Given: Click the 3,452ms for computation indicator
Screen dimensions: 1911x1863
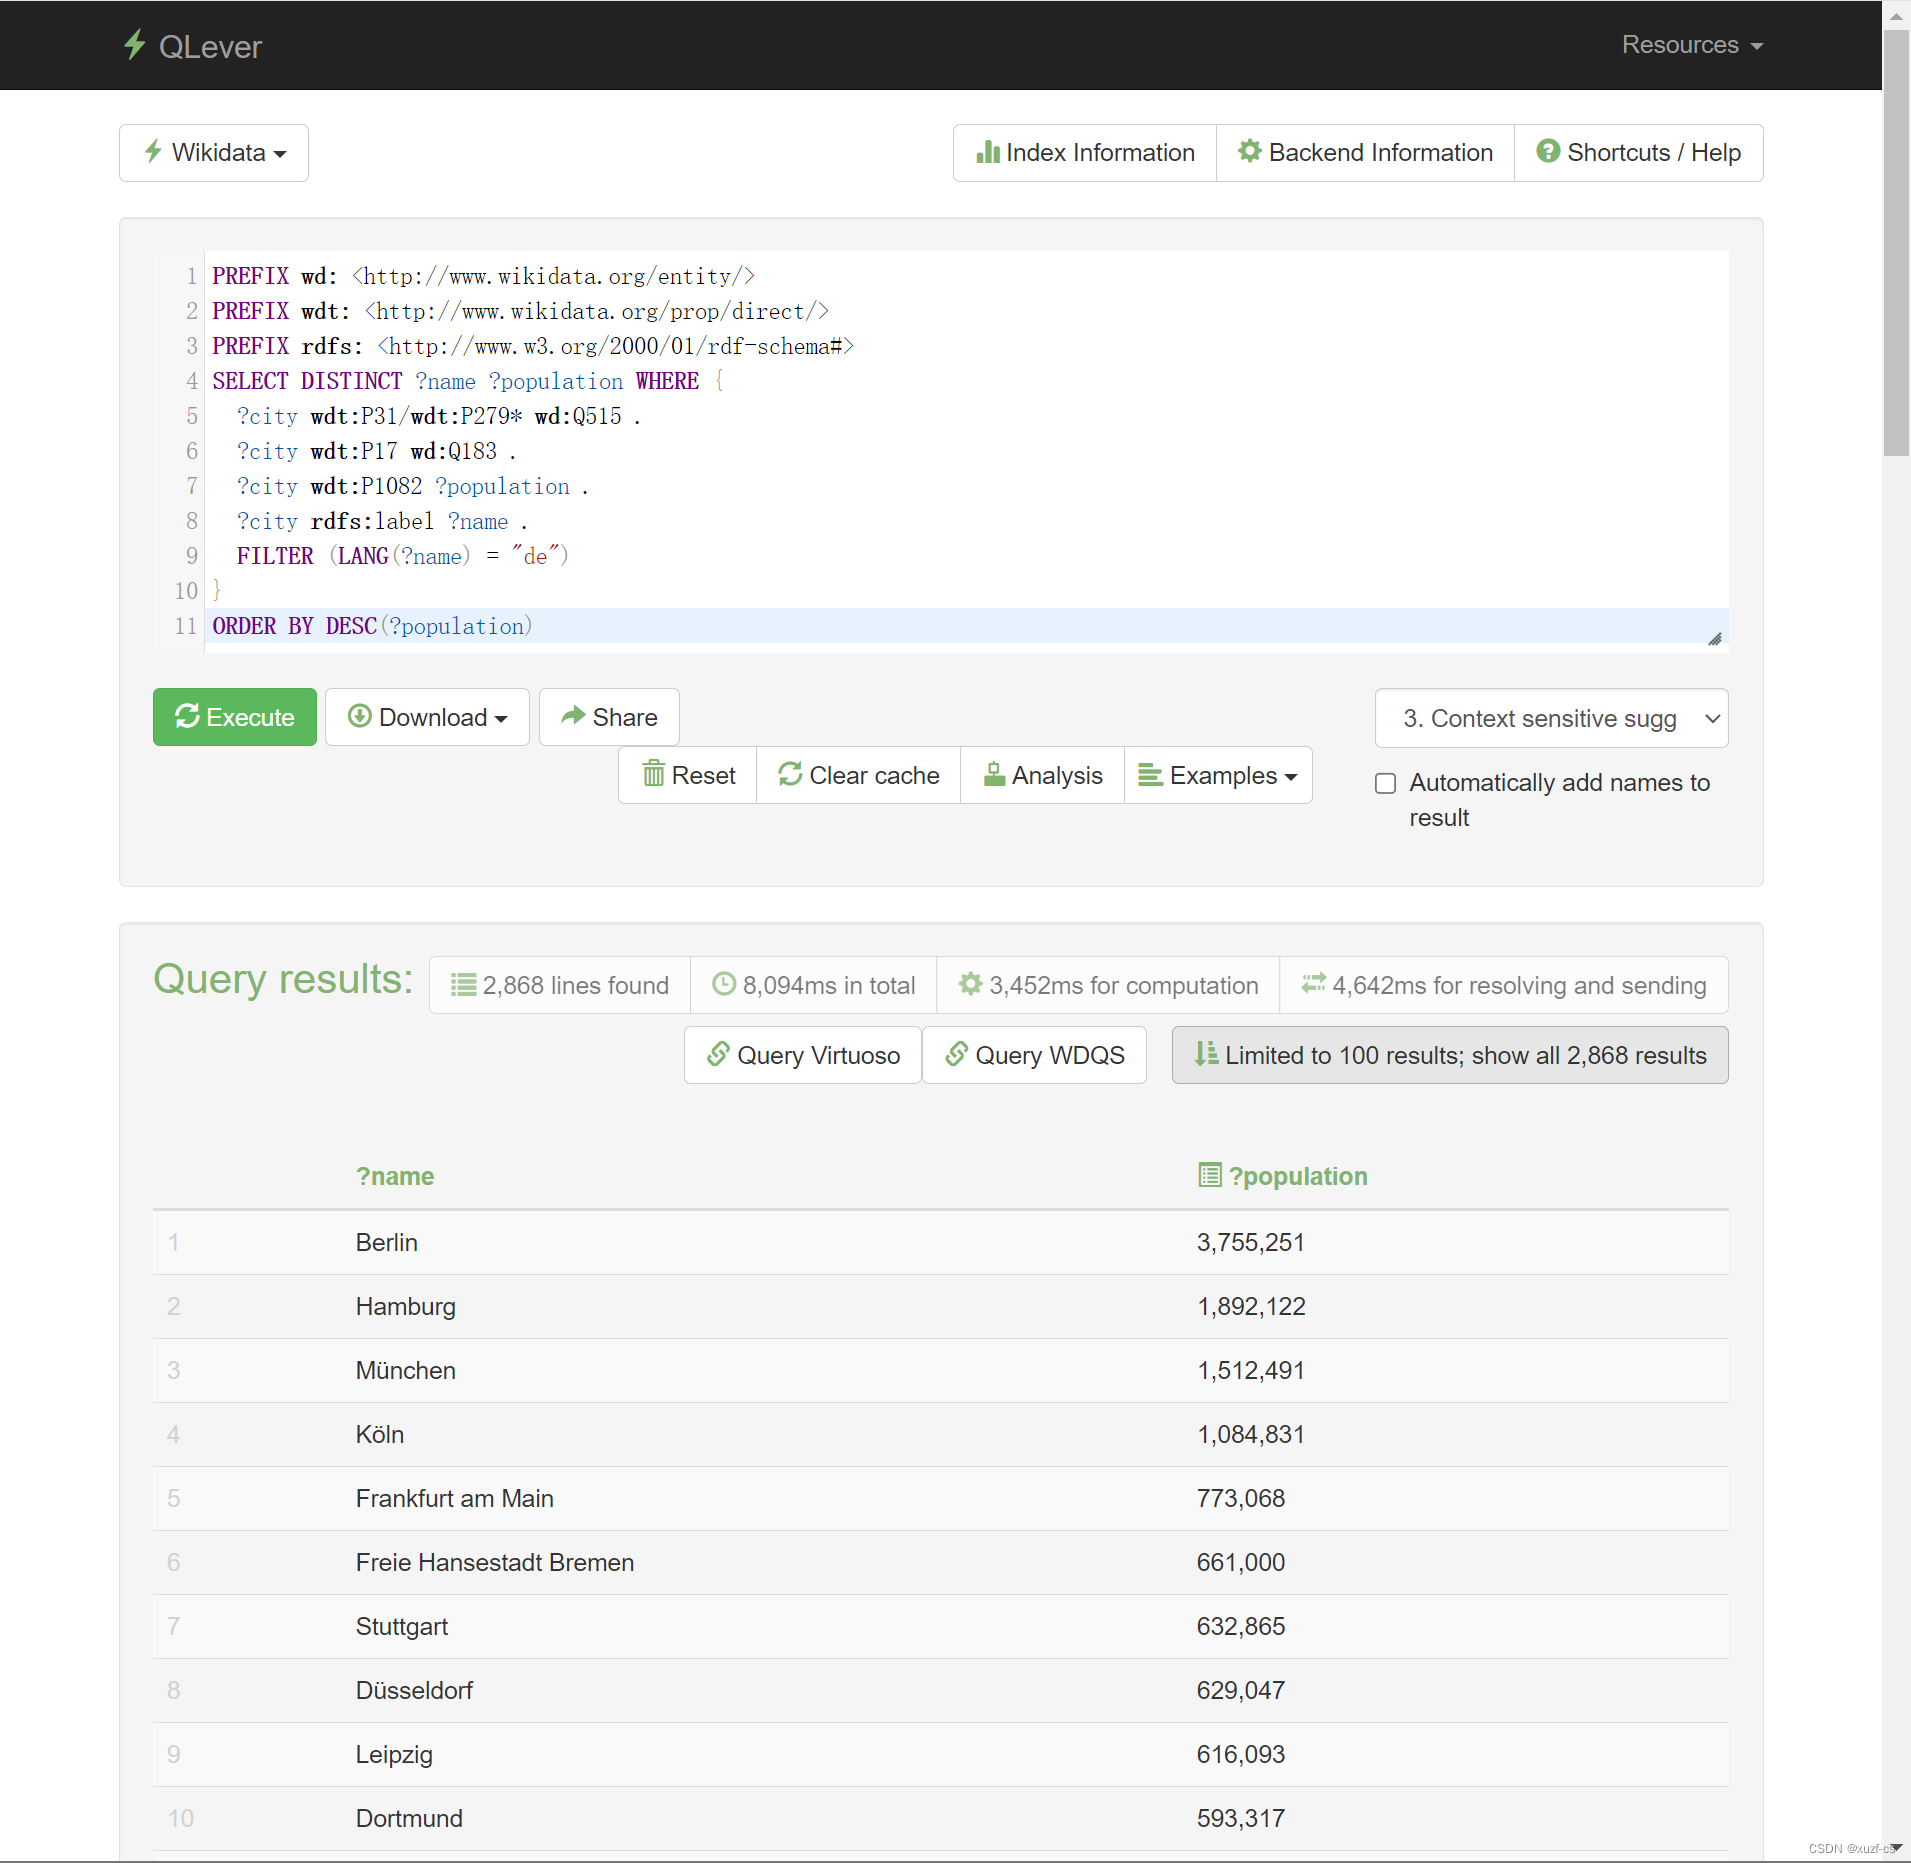Looking at the screenshot, I should pyautogui.click(x=1108, y=985).
